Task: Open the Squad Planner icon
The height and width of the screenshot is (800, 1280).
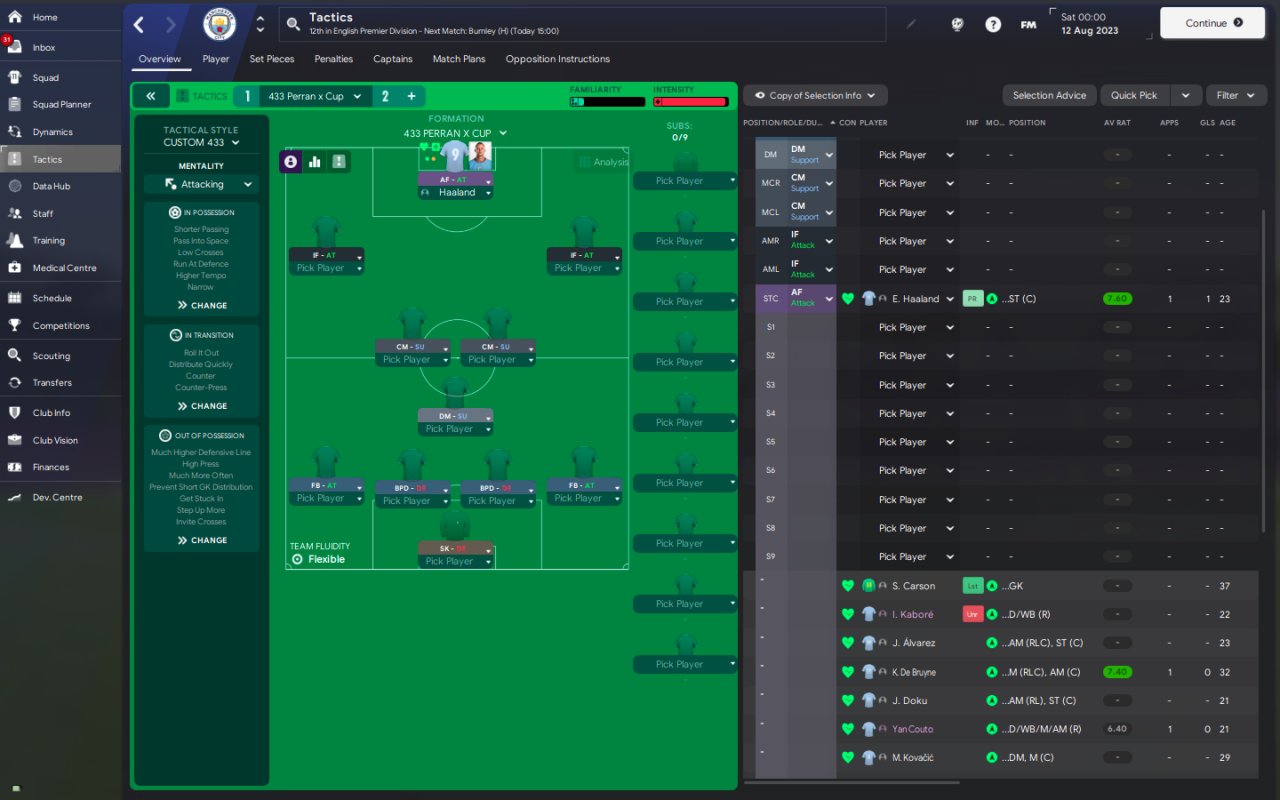Action: 15,104
